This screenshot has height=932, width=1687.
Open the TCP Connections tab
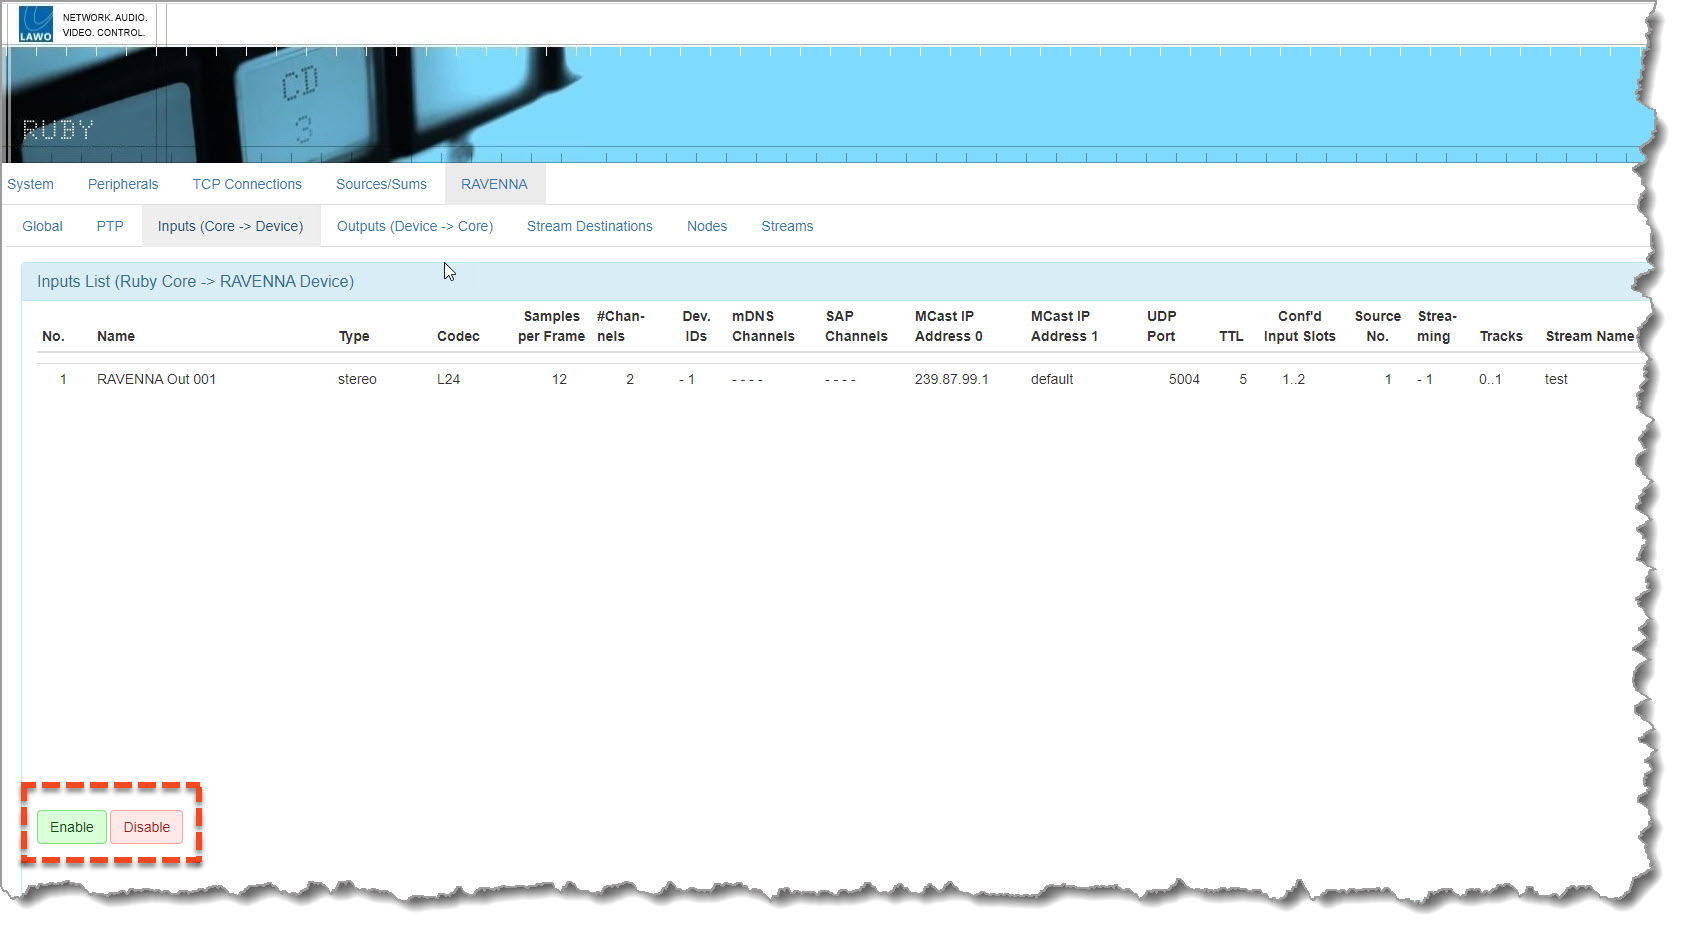click(x=247, y=184)
